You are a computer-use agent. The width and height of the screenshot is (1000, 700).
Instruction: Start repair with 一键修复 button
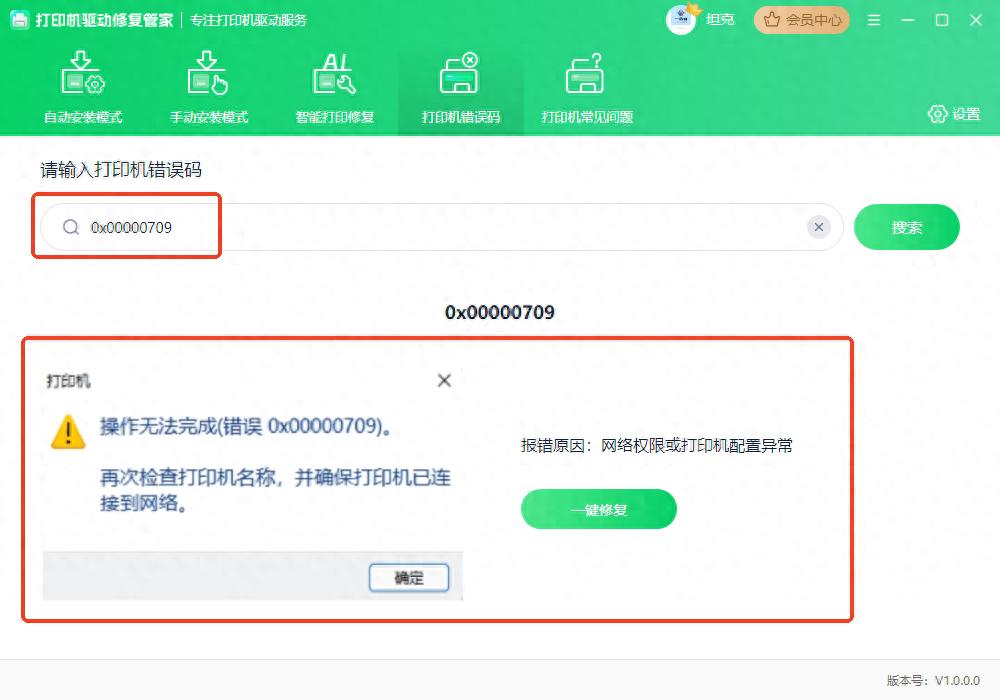tap(598, 509)
